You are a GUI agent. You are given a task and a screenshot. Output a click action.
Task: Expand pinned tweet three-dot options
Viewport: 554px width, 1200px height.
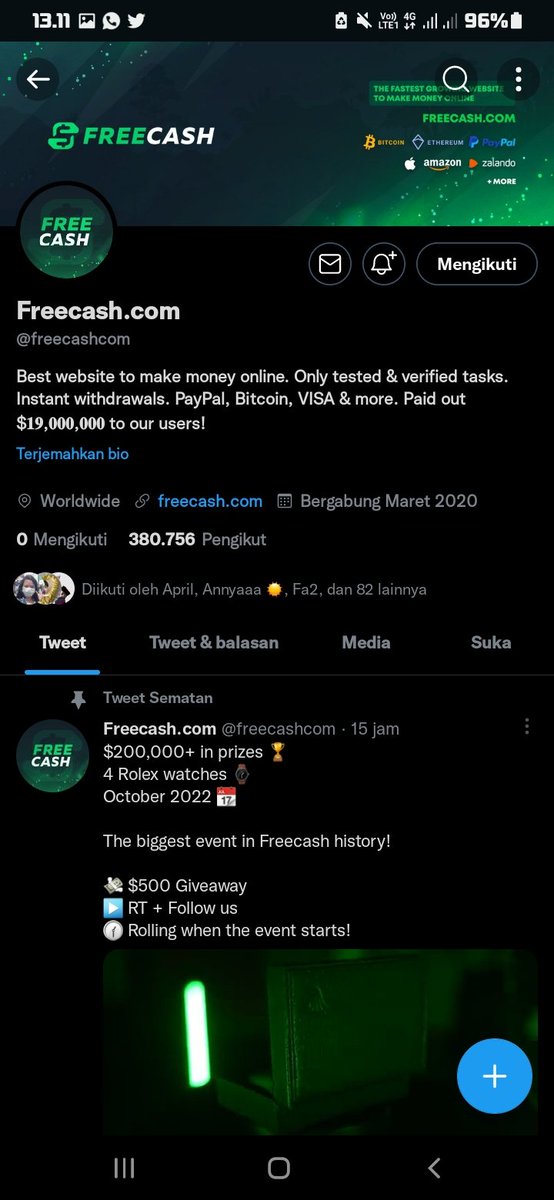(527, 727)
